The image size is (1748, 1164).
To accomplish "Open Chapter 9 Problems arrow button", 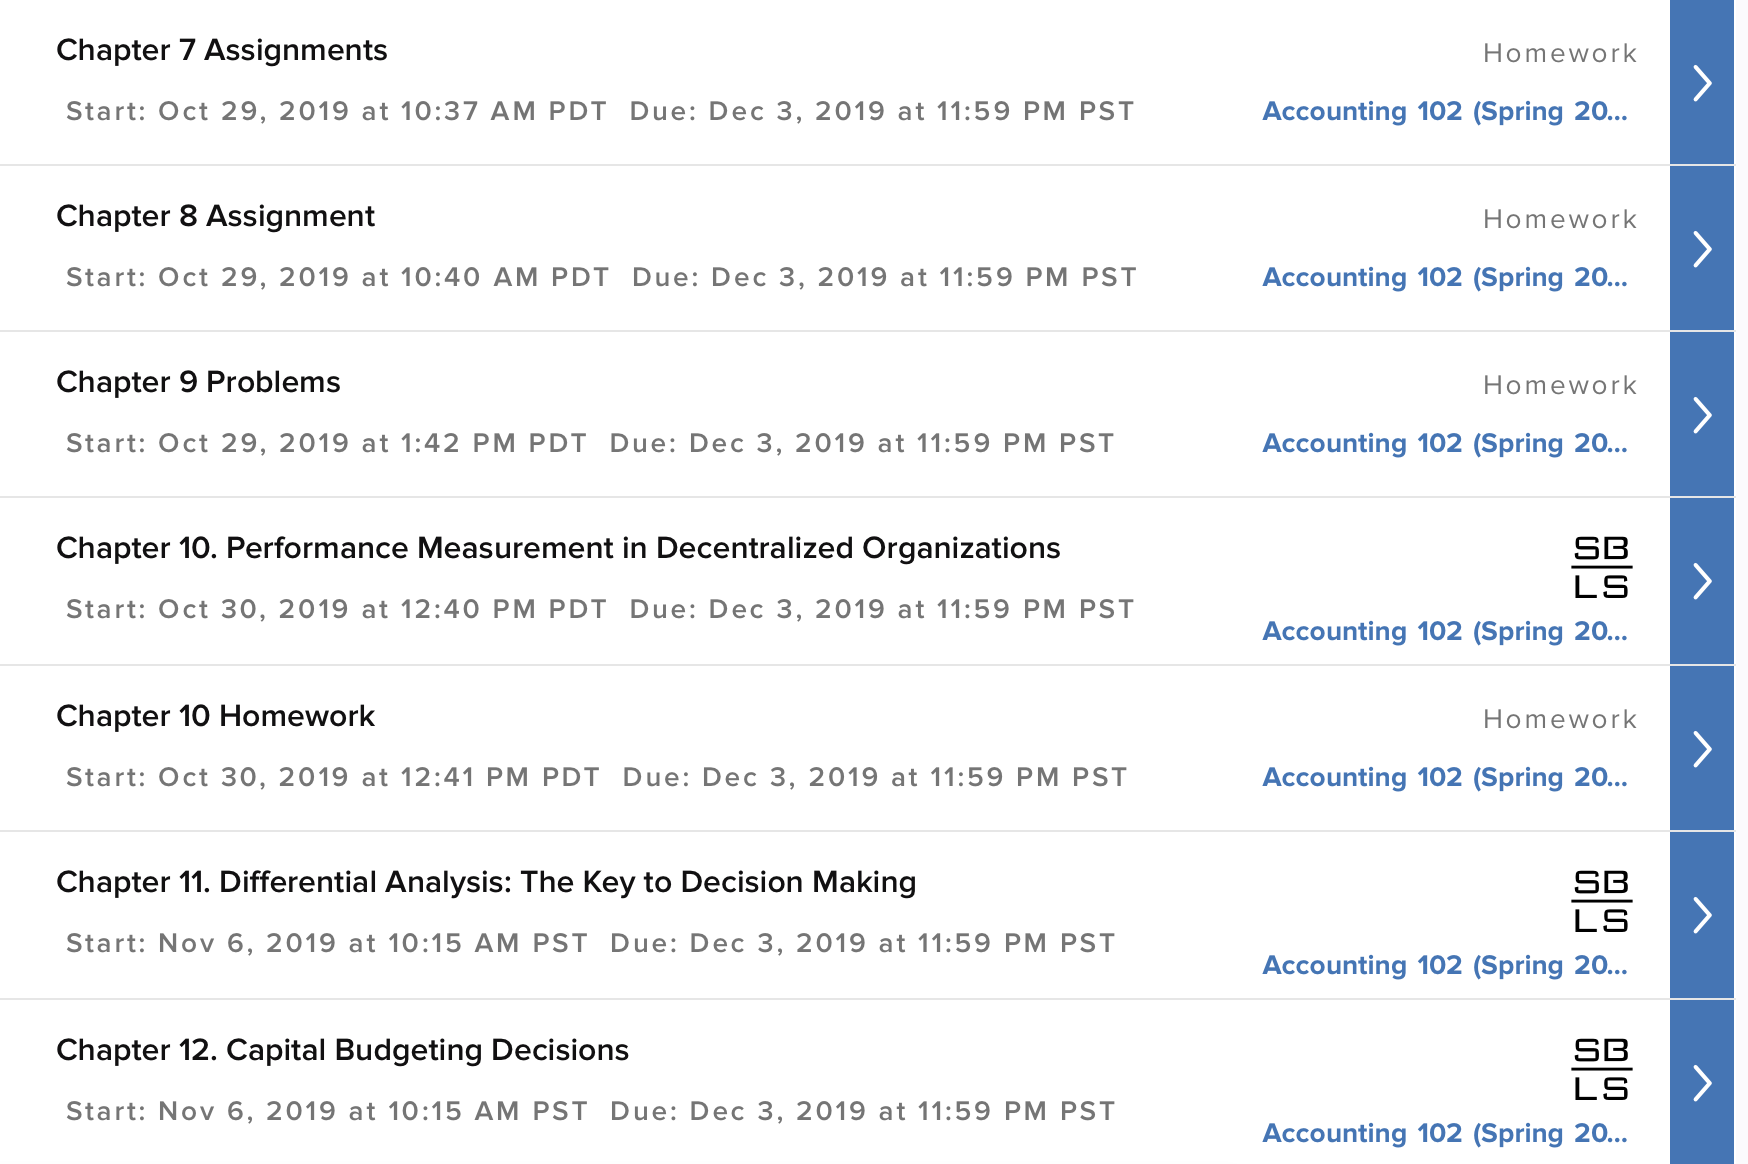I will [1701, 414].
